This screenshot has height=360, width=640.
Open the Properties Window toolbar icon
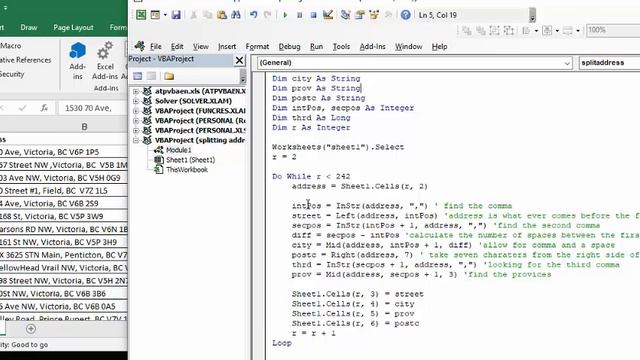pos(360,15)
